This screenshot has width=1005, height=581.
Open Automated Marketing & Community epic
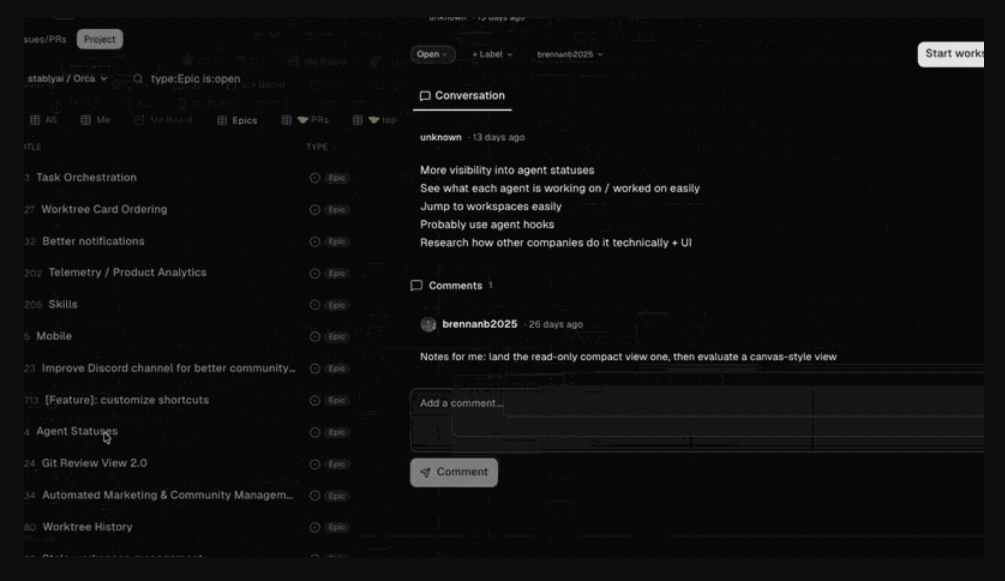[167, 495]
